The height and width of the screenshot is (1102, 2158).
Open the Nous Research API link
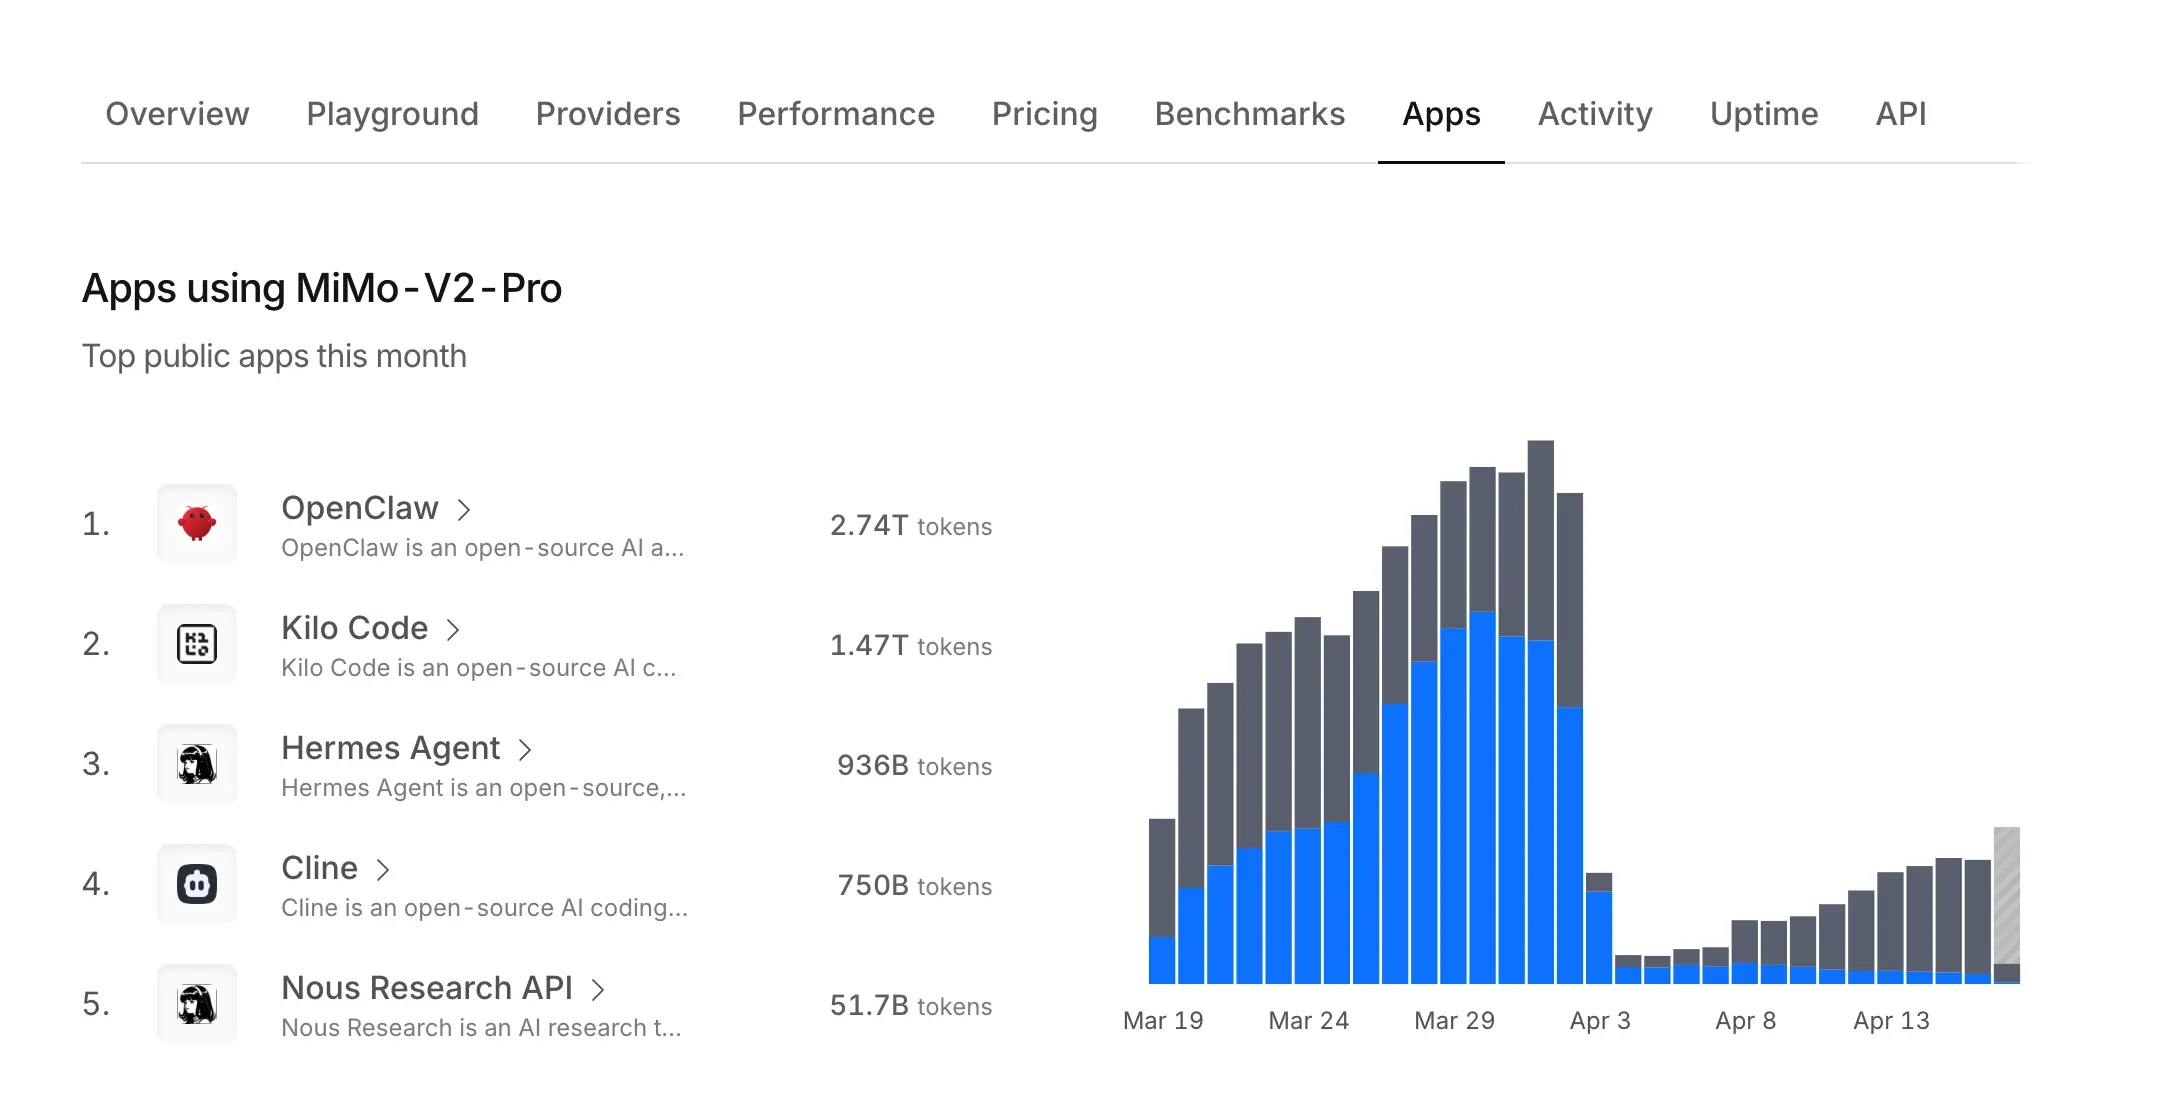tap(427, 988)
